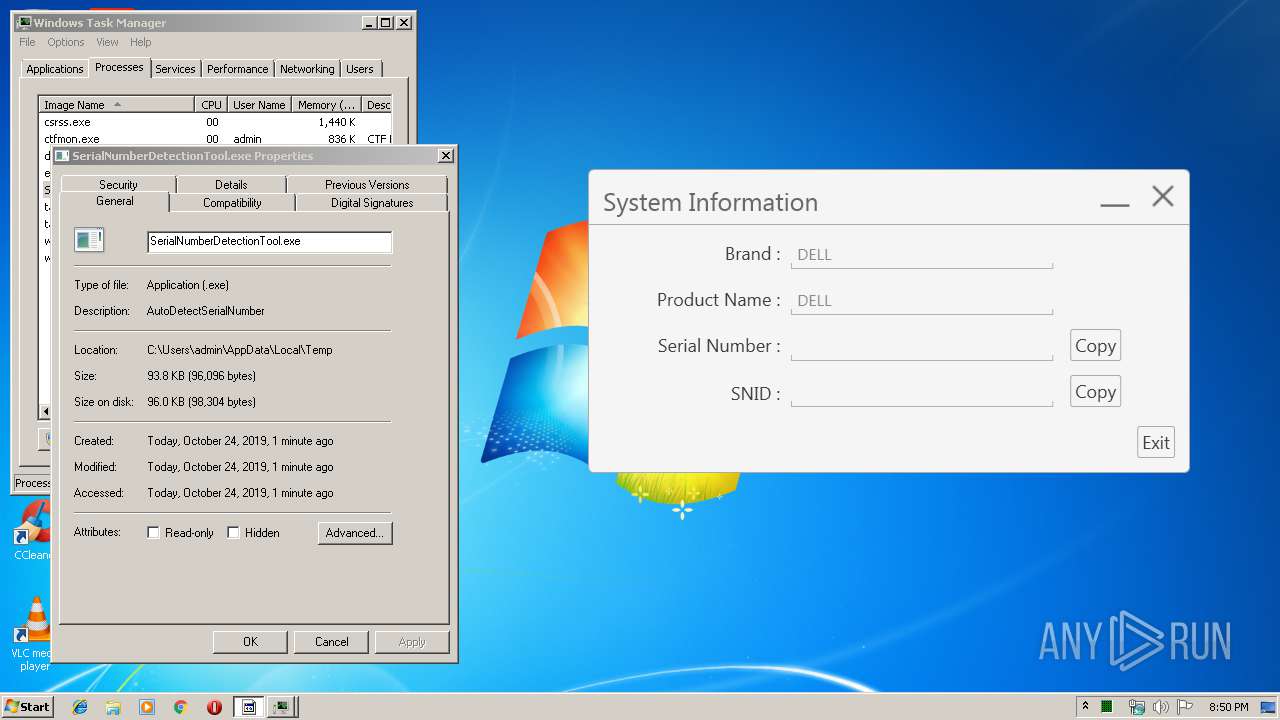Open the volume speaker tray icon
This screenshot has width=1280, height=720.
coord(1160,707)
